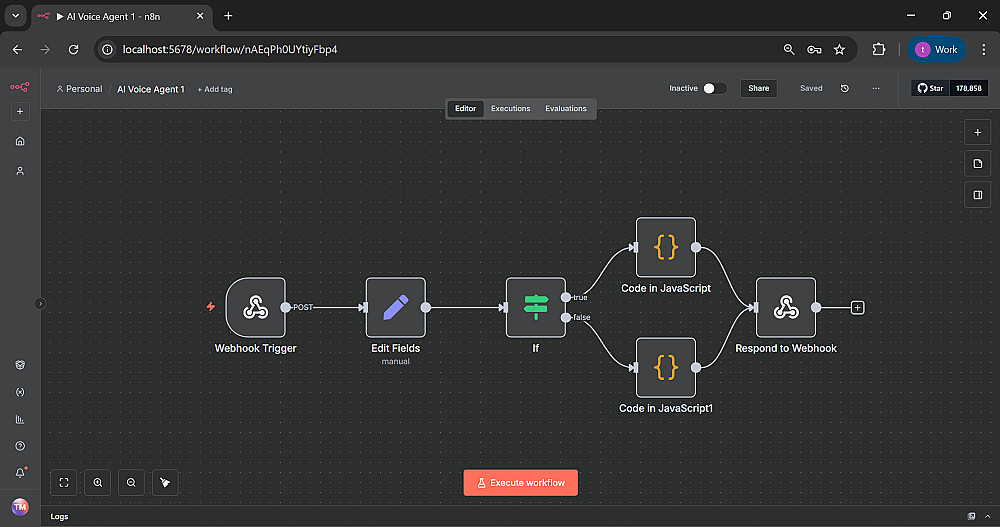Toggle the workflow Inactive switch
Viewport: 1000px width, 527px height.
click(x=714, y=89)
